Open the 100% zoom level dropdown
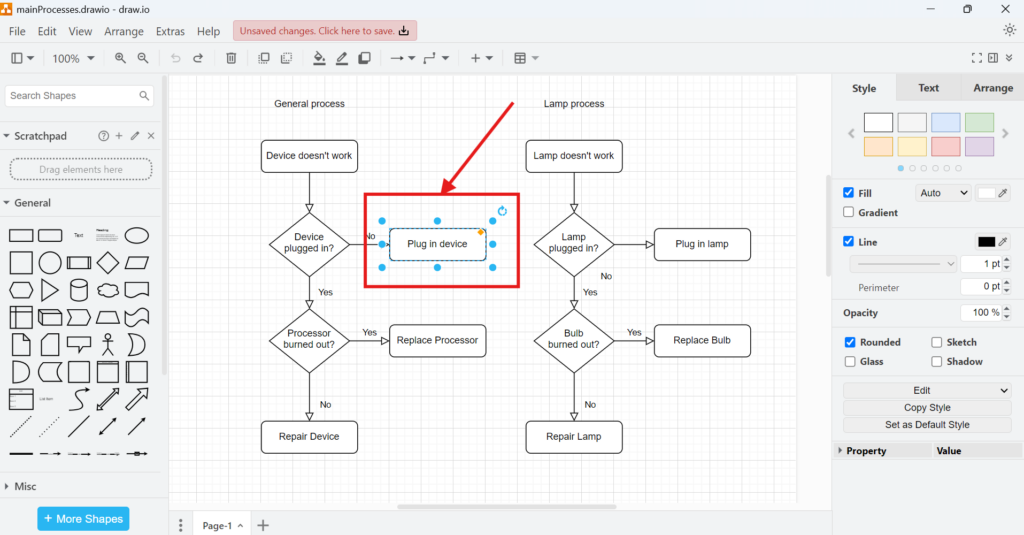The image size is (1024, 535). tap(73, 58)
